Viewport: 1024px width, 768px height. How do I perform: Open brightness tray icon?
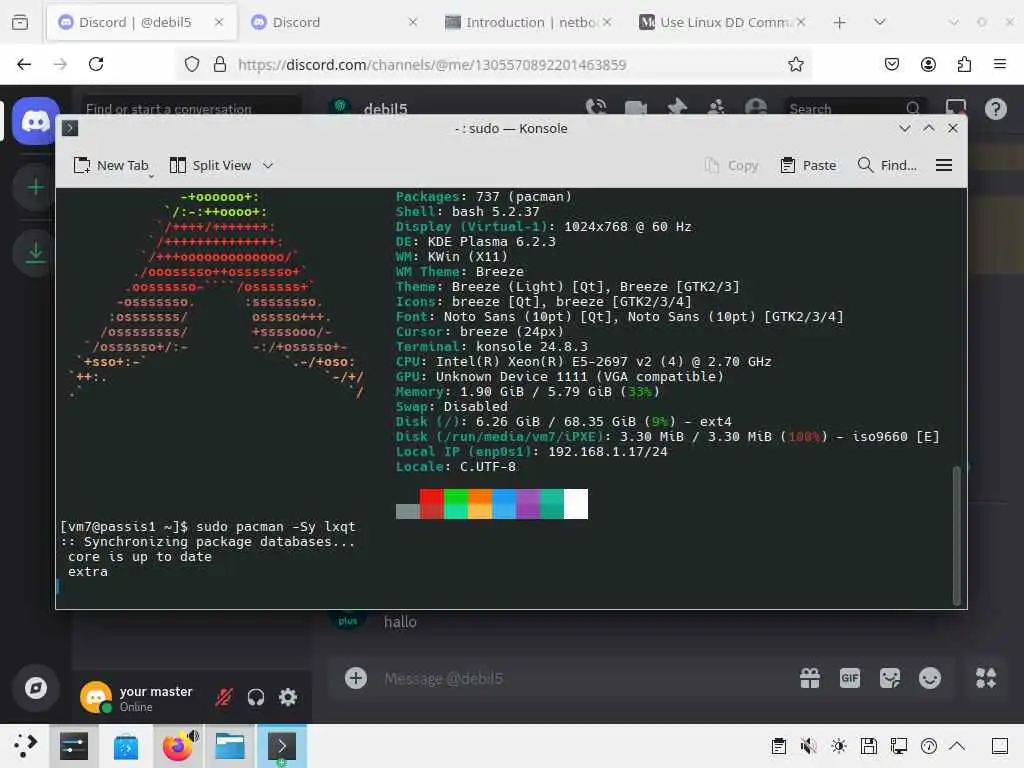(x=839, y=746)
